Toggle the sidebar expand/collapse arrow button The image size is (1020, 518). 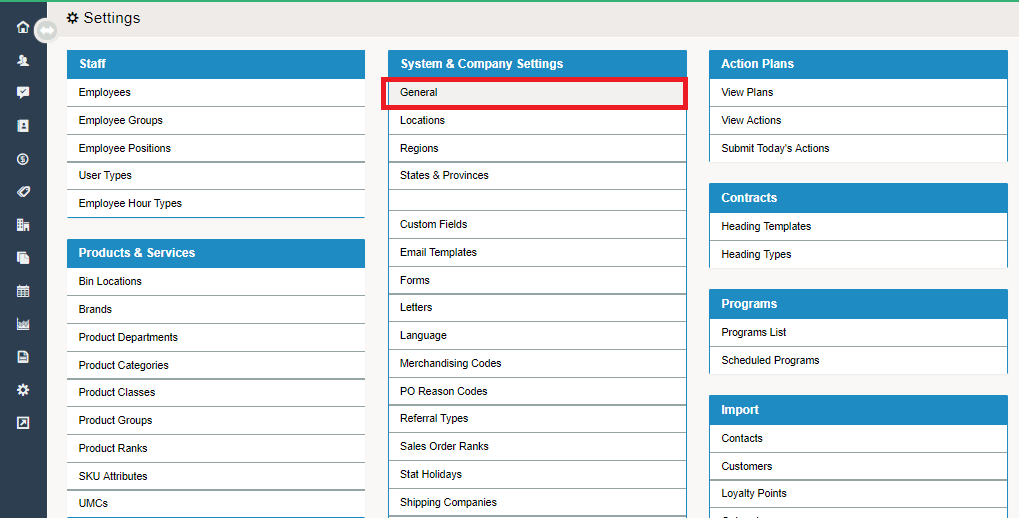[x=46, y=31]
